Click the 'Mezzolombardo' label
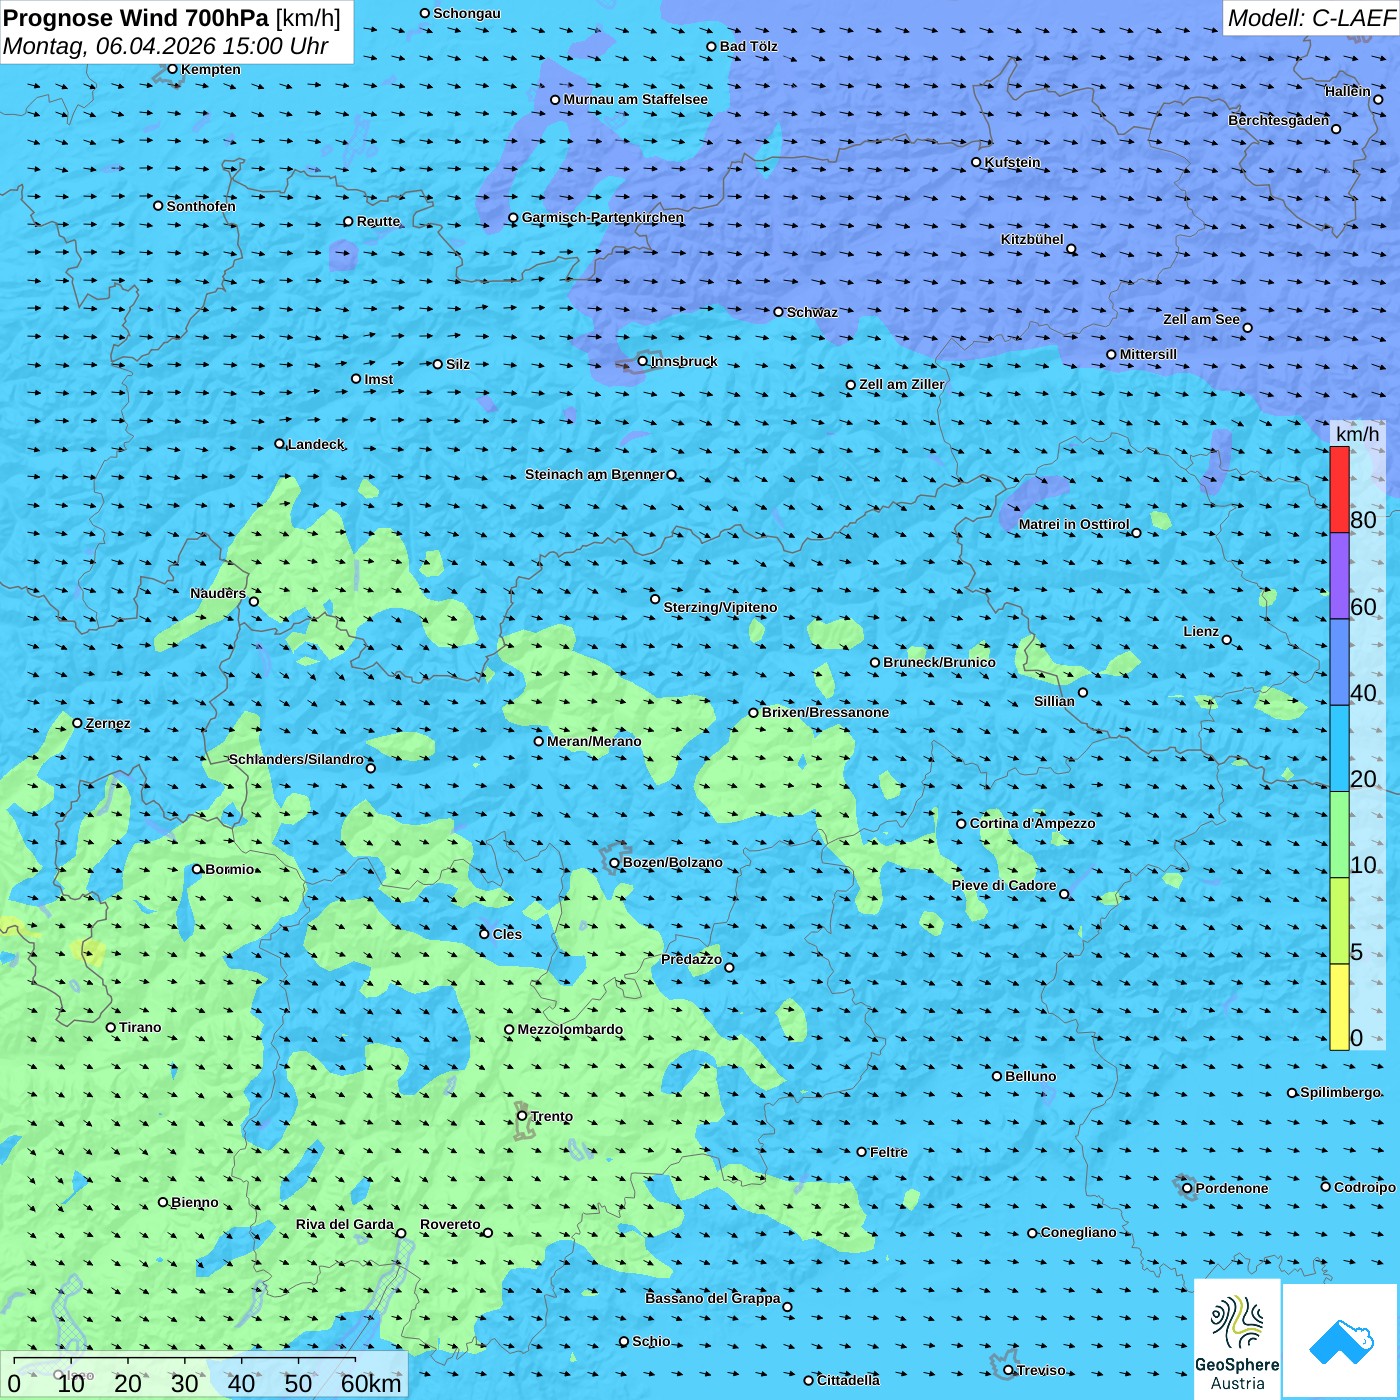This screenshot has height=1400, width=1400. tap(570, 1029)
